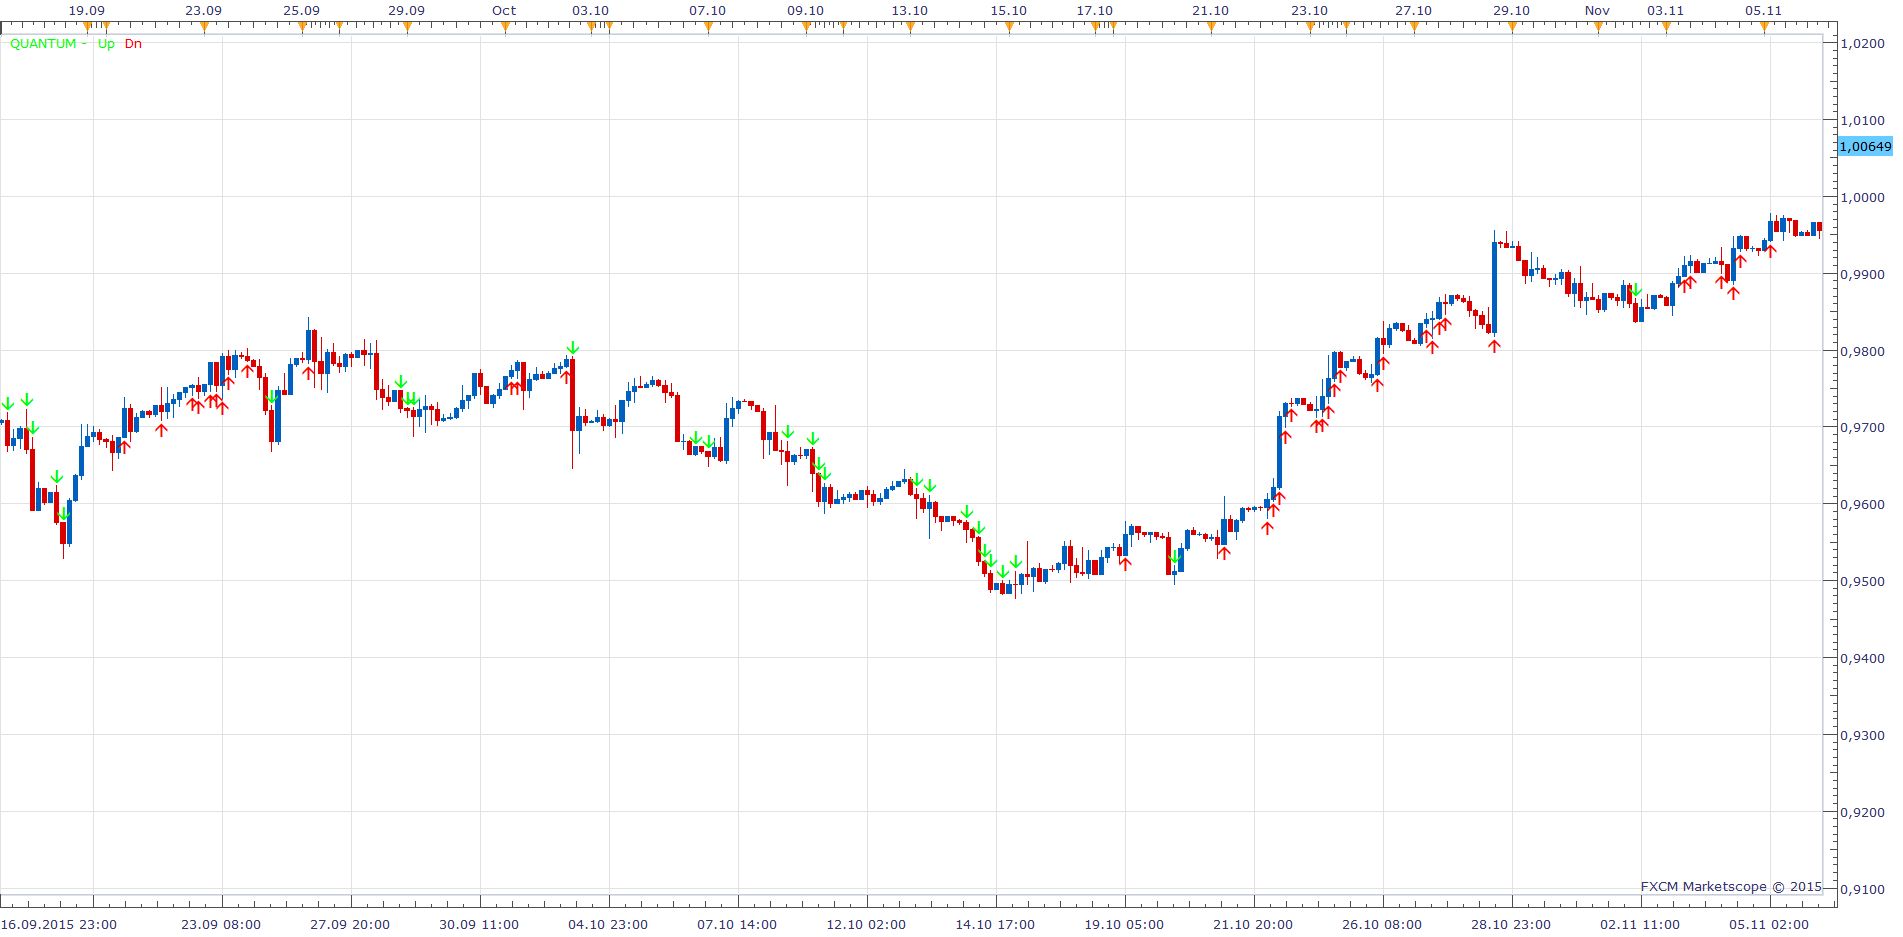1903x937 pixels.
Task: Click the 12.10 02:00 bottom time label
Action: [x=866, y=924]
